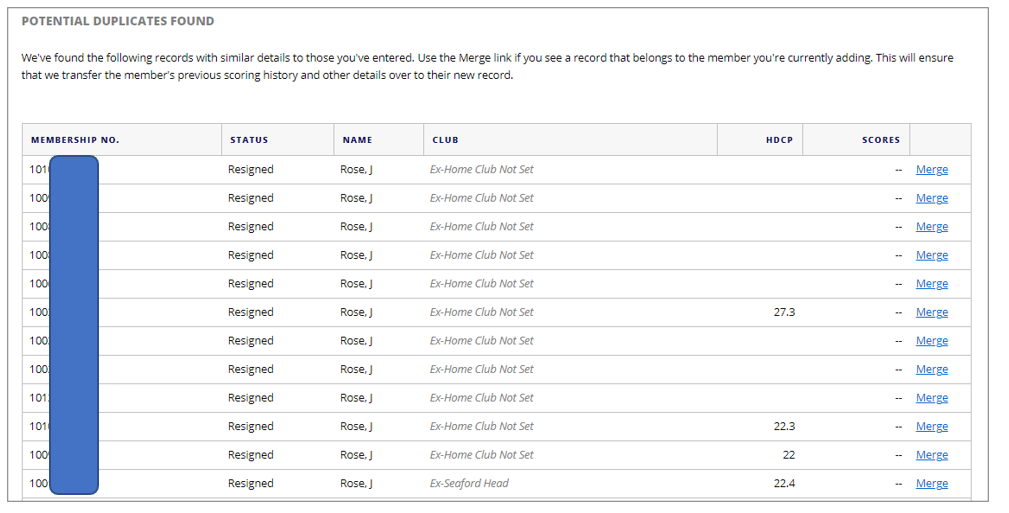Merge the Ex-Seaford Head record
Screen dimensions: 1009x513
(x=931, y=484)
